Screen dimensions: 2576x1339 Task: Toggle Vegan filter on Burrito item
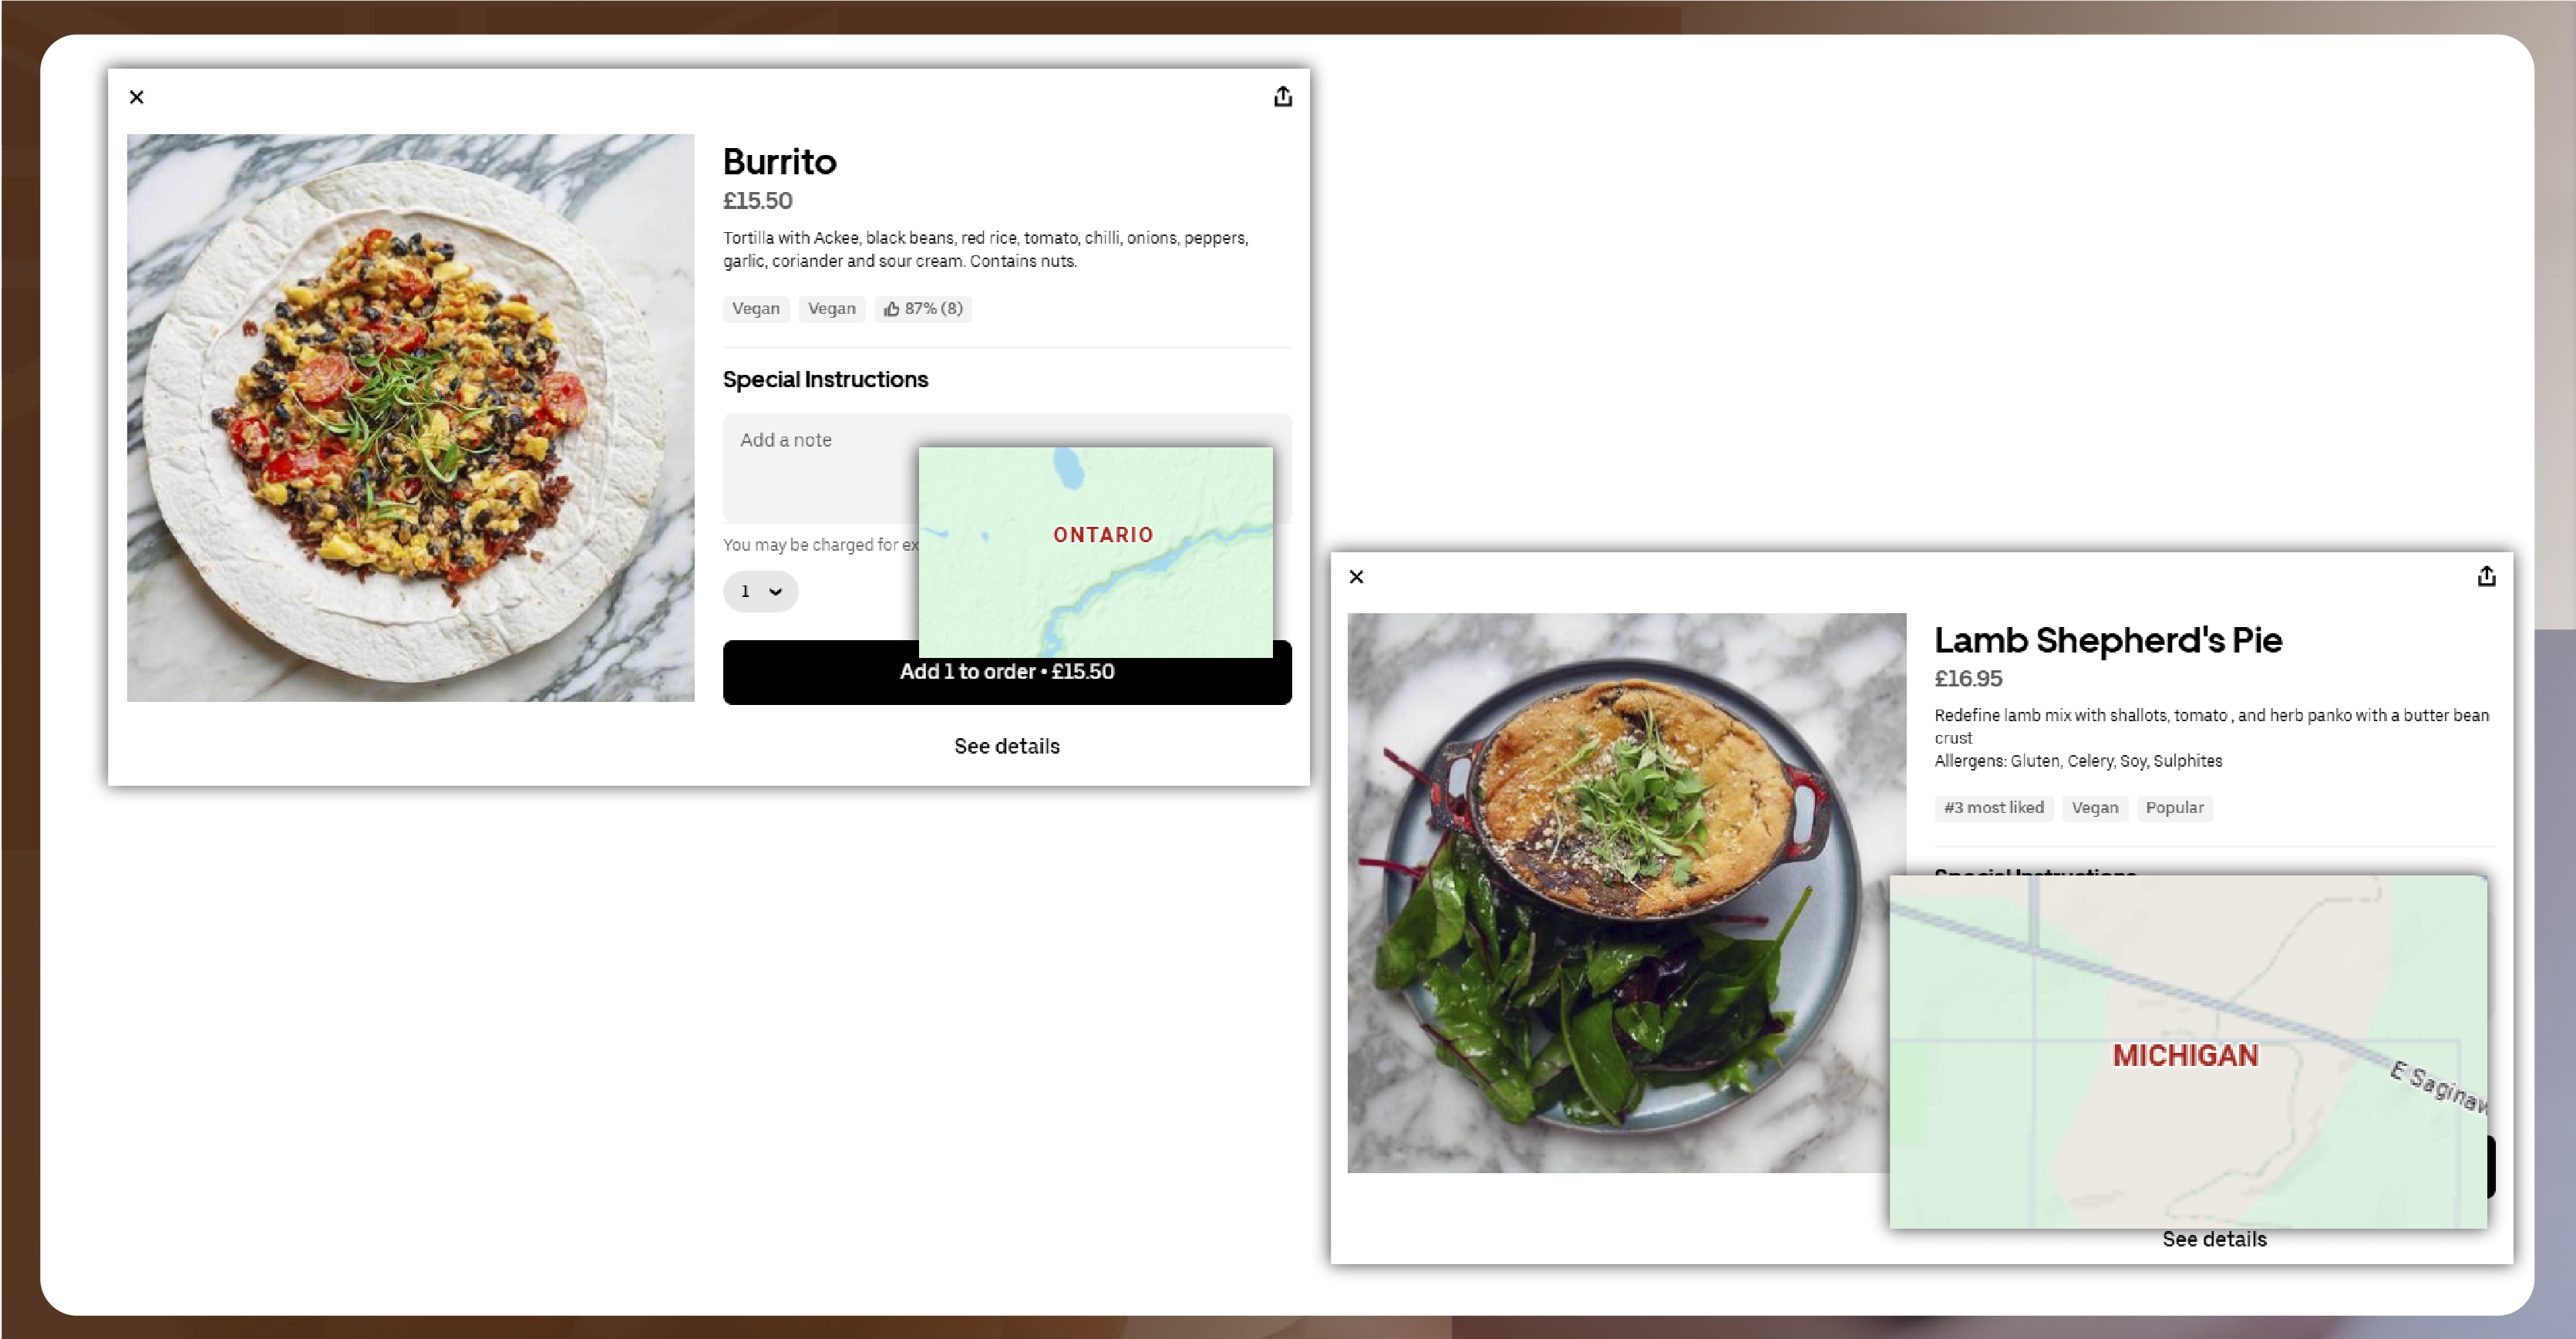755,309
